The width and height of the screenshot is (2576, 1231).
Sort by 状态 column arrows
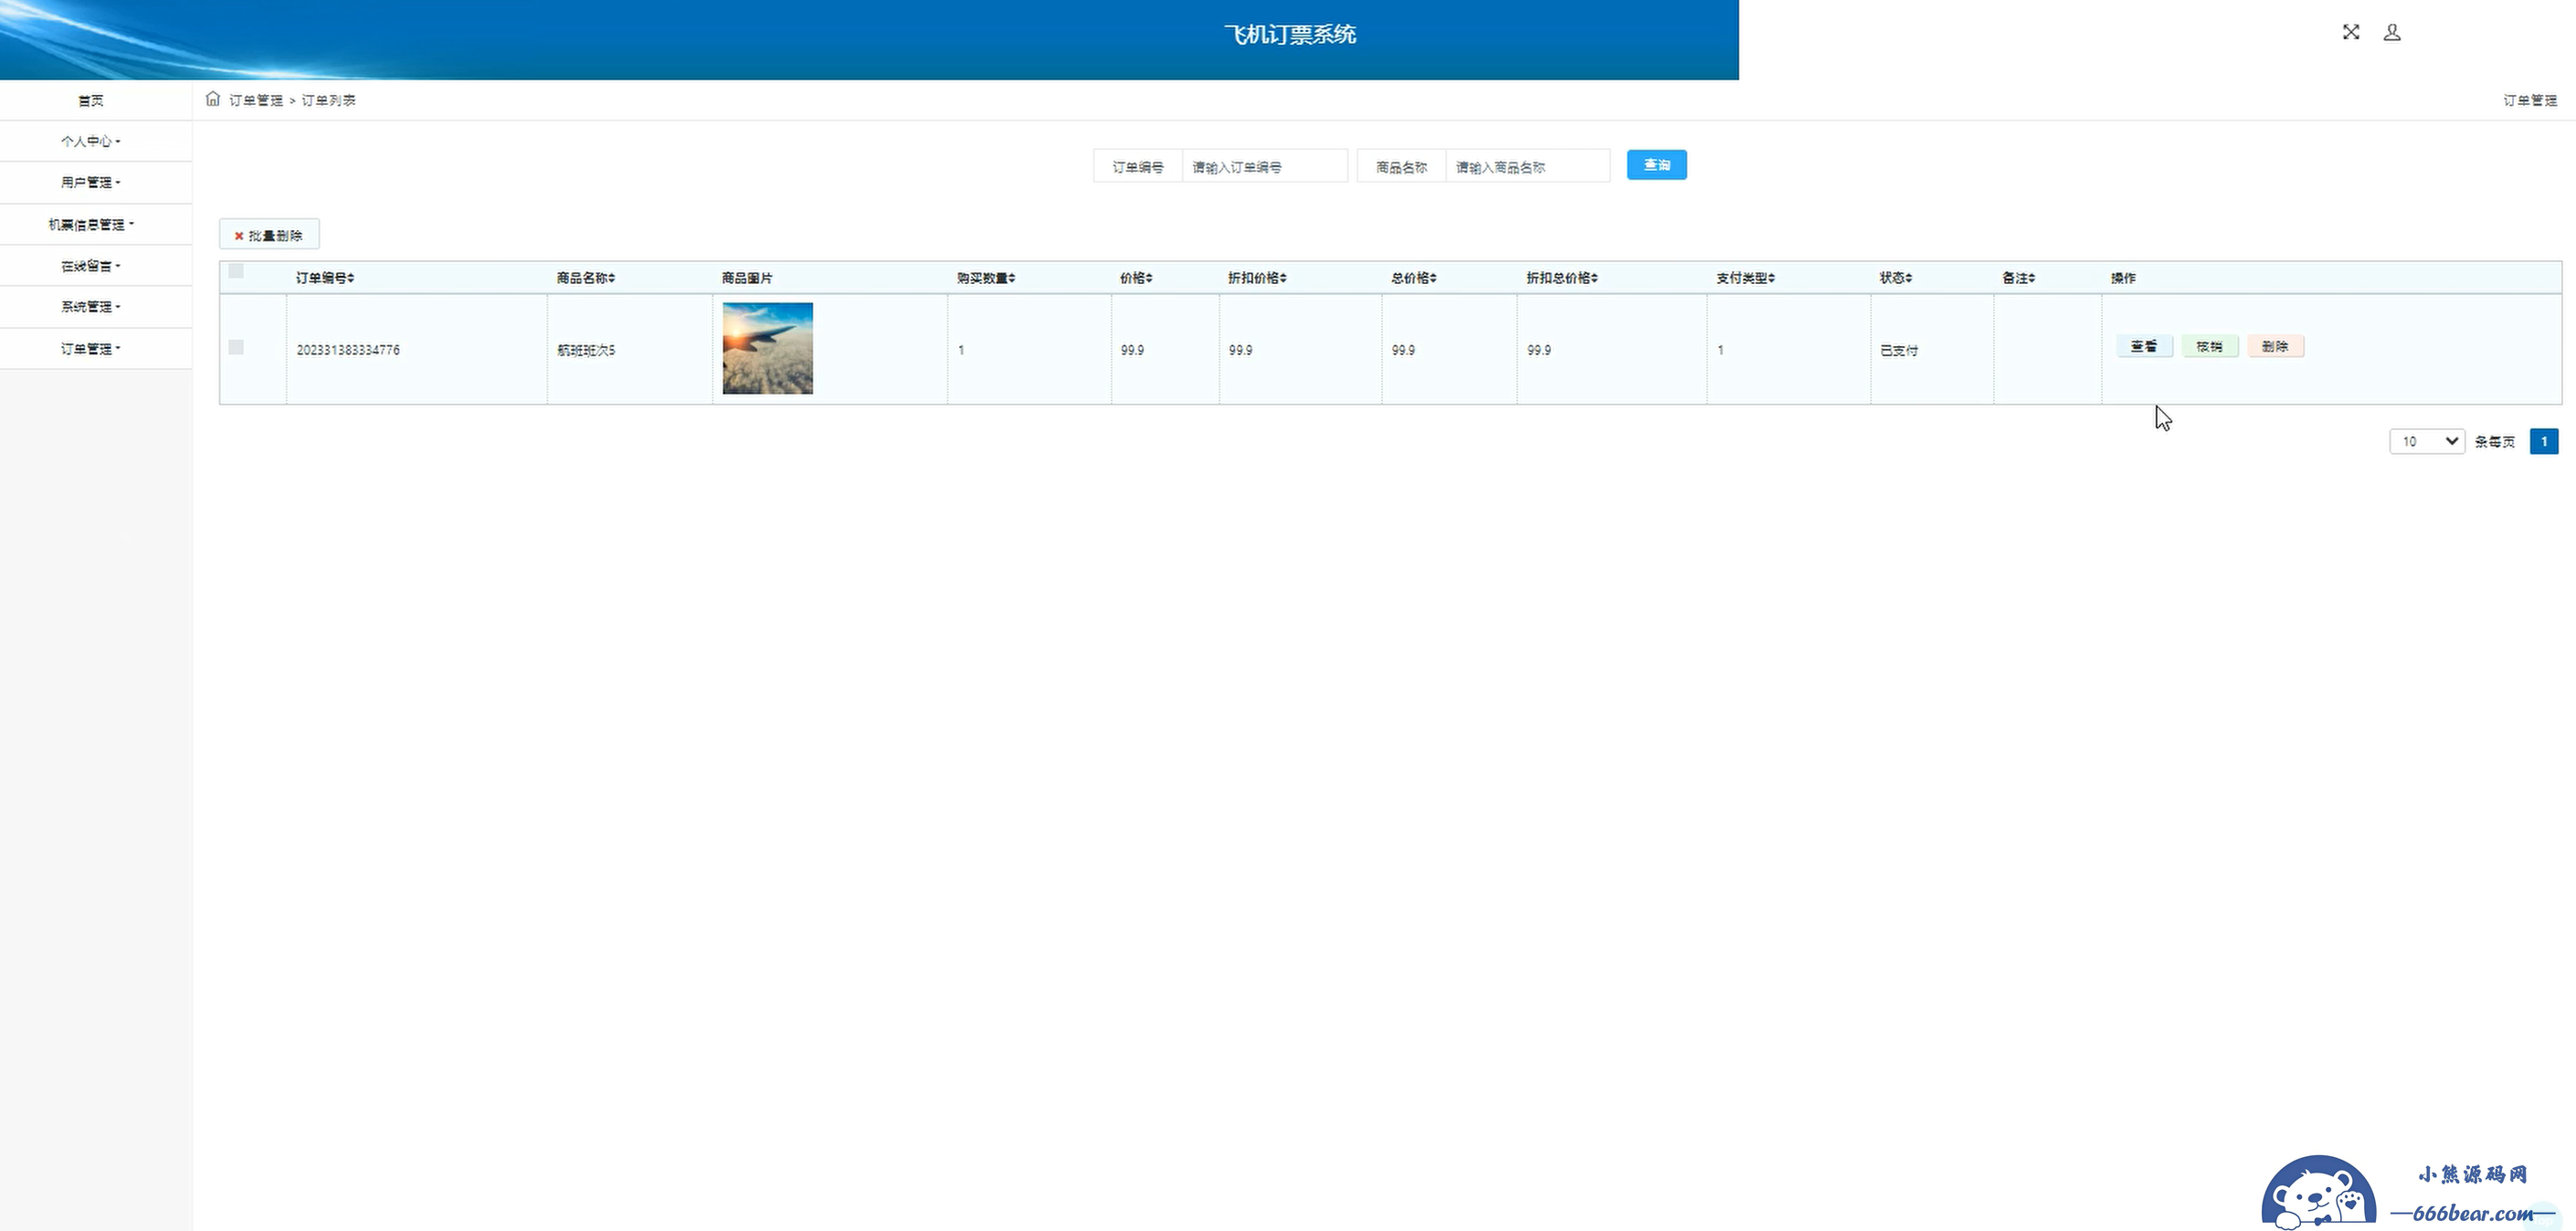[1909, 278]
